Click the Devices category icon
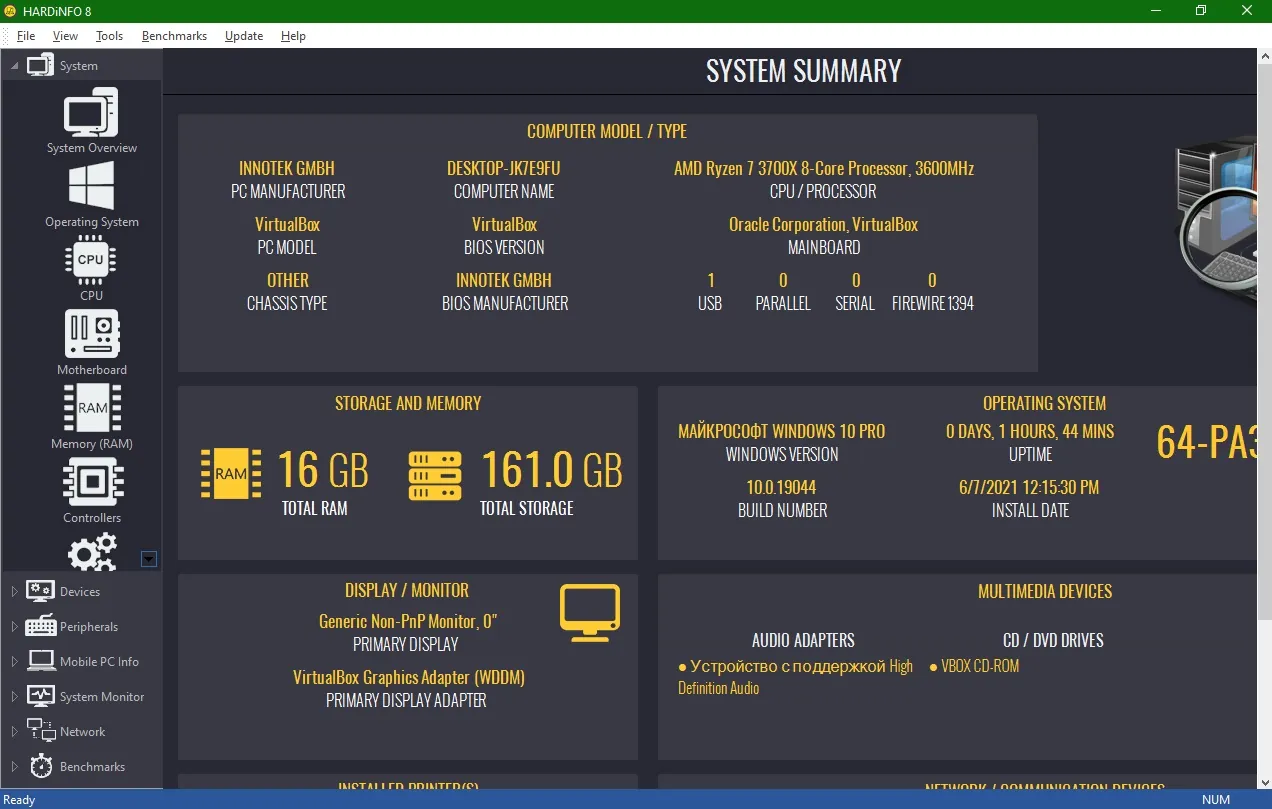The height and width of the screenshot is (809, 1272). pos(40,591)
